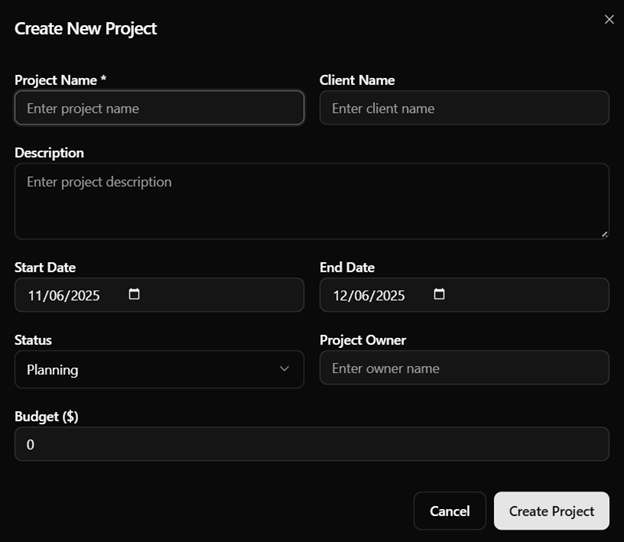Close the Create New Project dialog

tap(609, 19)
